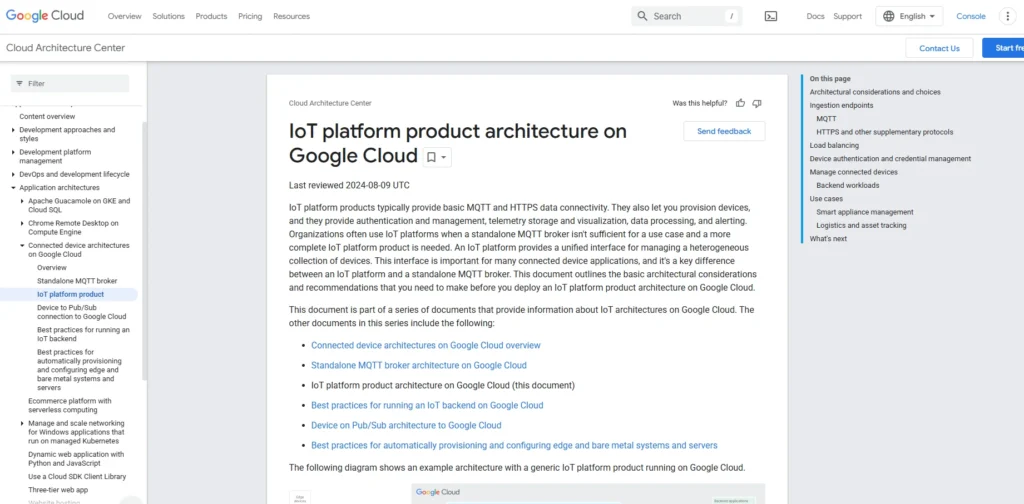Select Standalone MQTT broker sidebar item
This screenshot has width=1024, height=504.
[x=77, y=281]
